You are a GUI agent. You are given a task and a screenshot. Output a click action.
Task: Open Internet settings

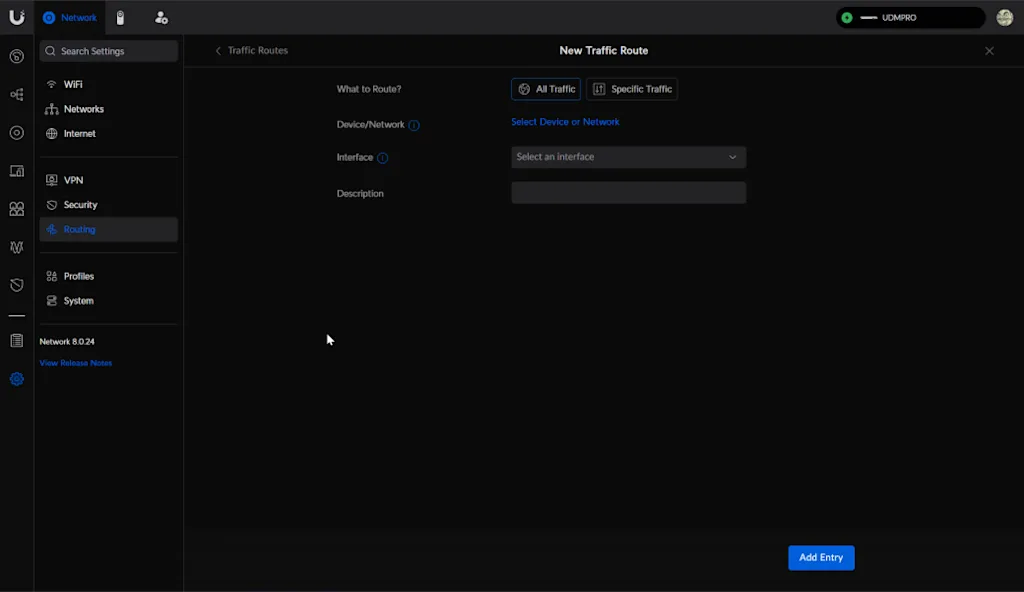coord(108,133)
